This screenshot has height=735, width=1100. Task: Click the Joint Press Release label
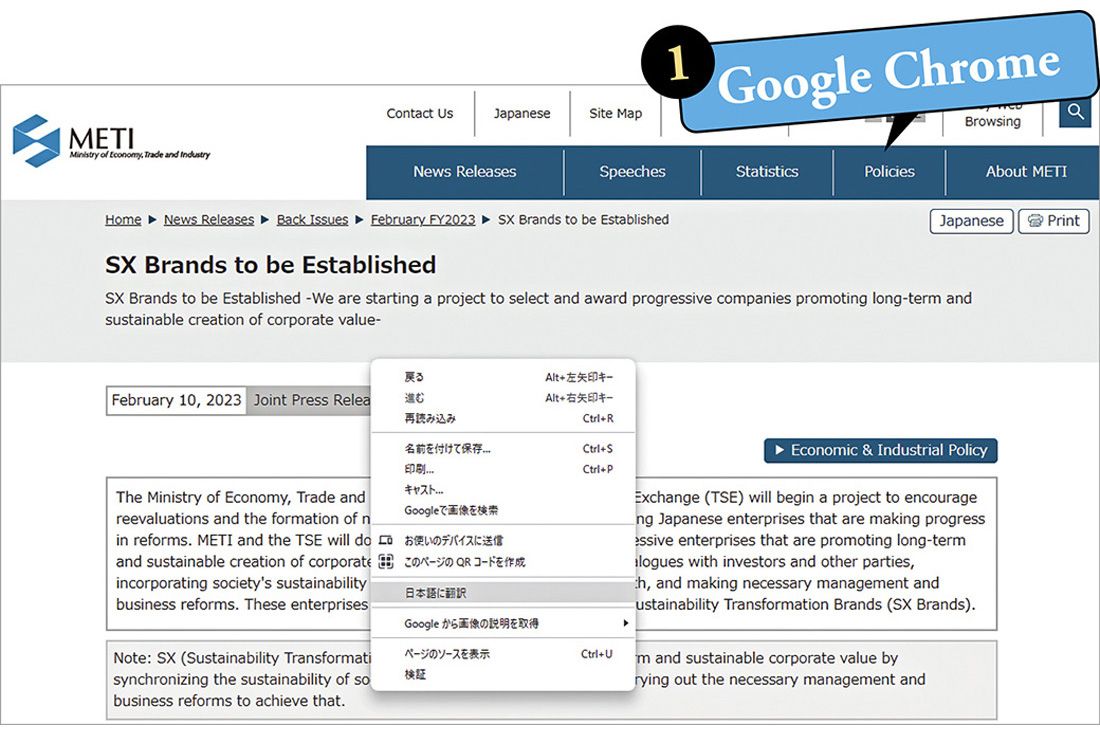311,400
